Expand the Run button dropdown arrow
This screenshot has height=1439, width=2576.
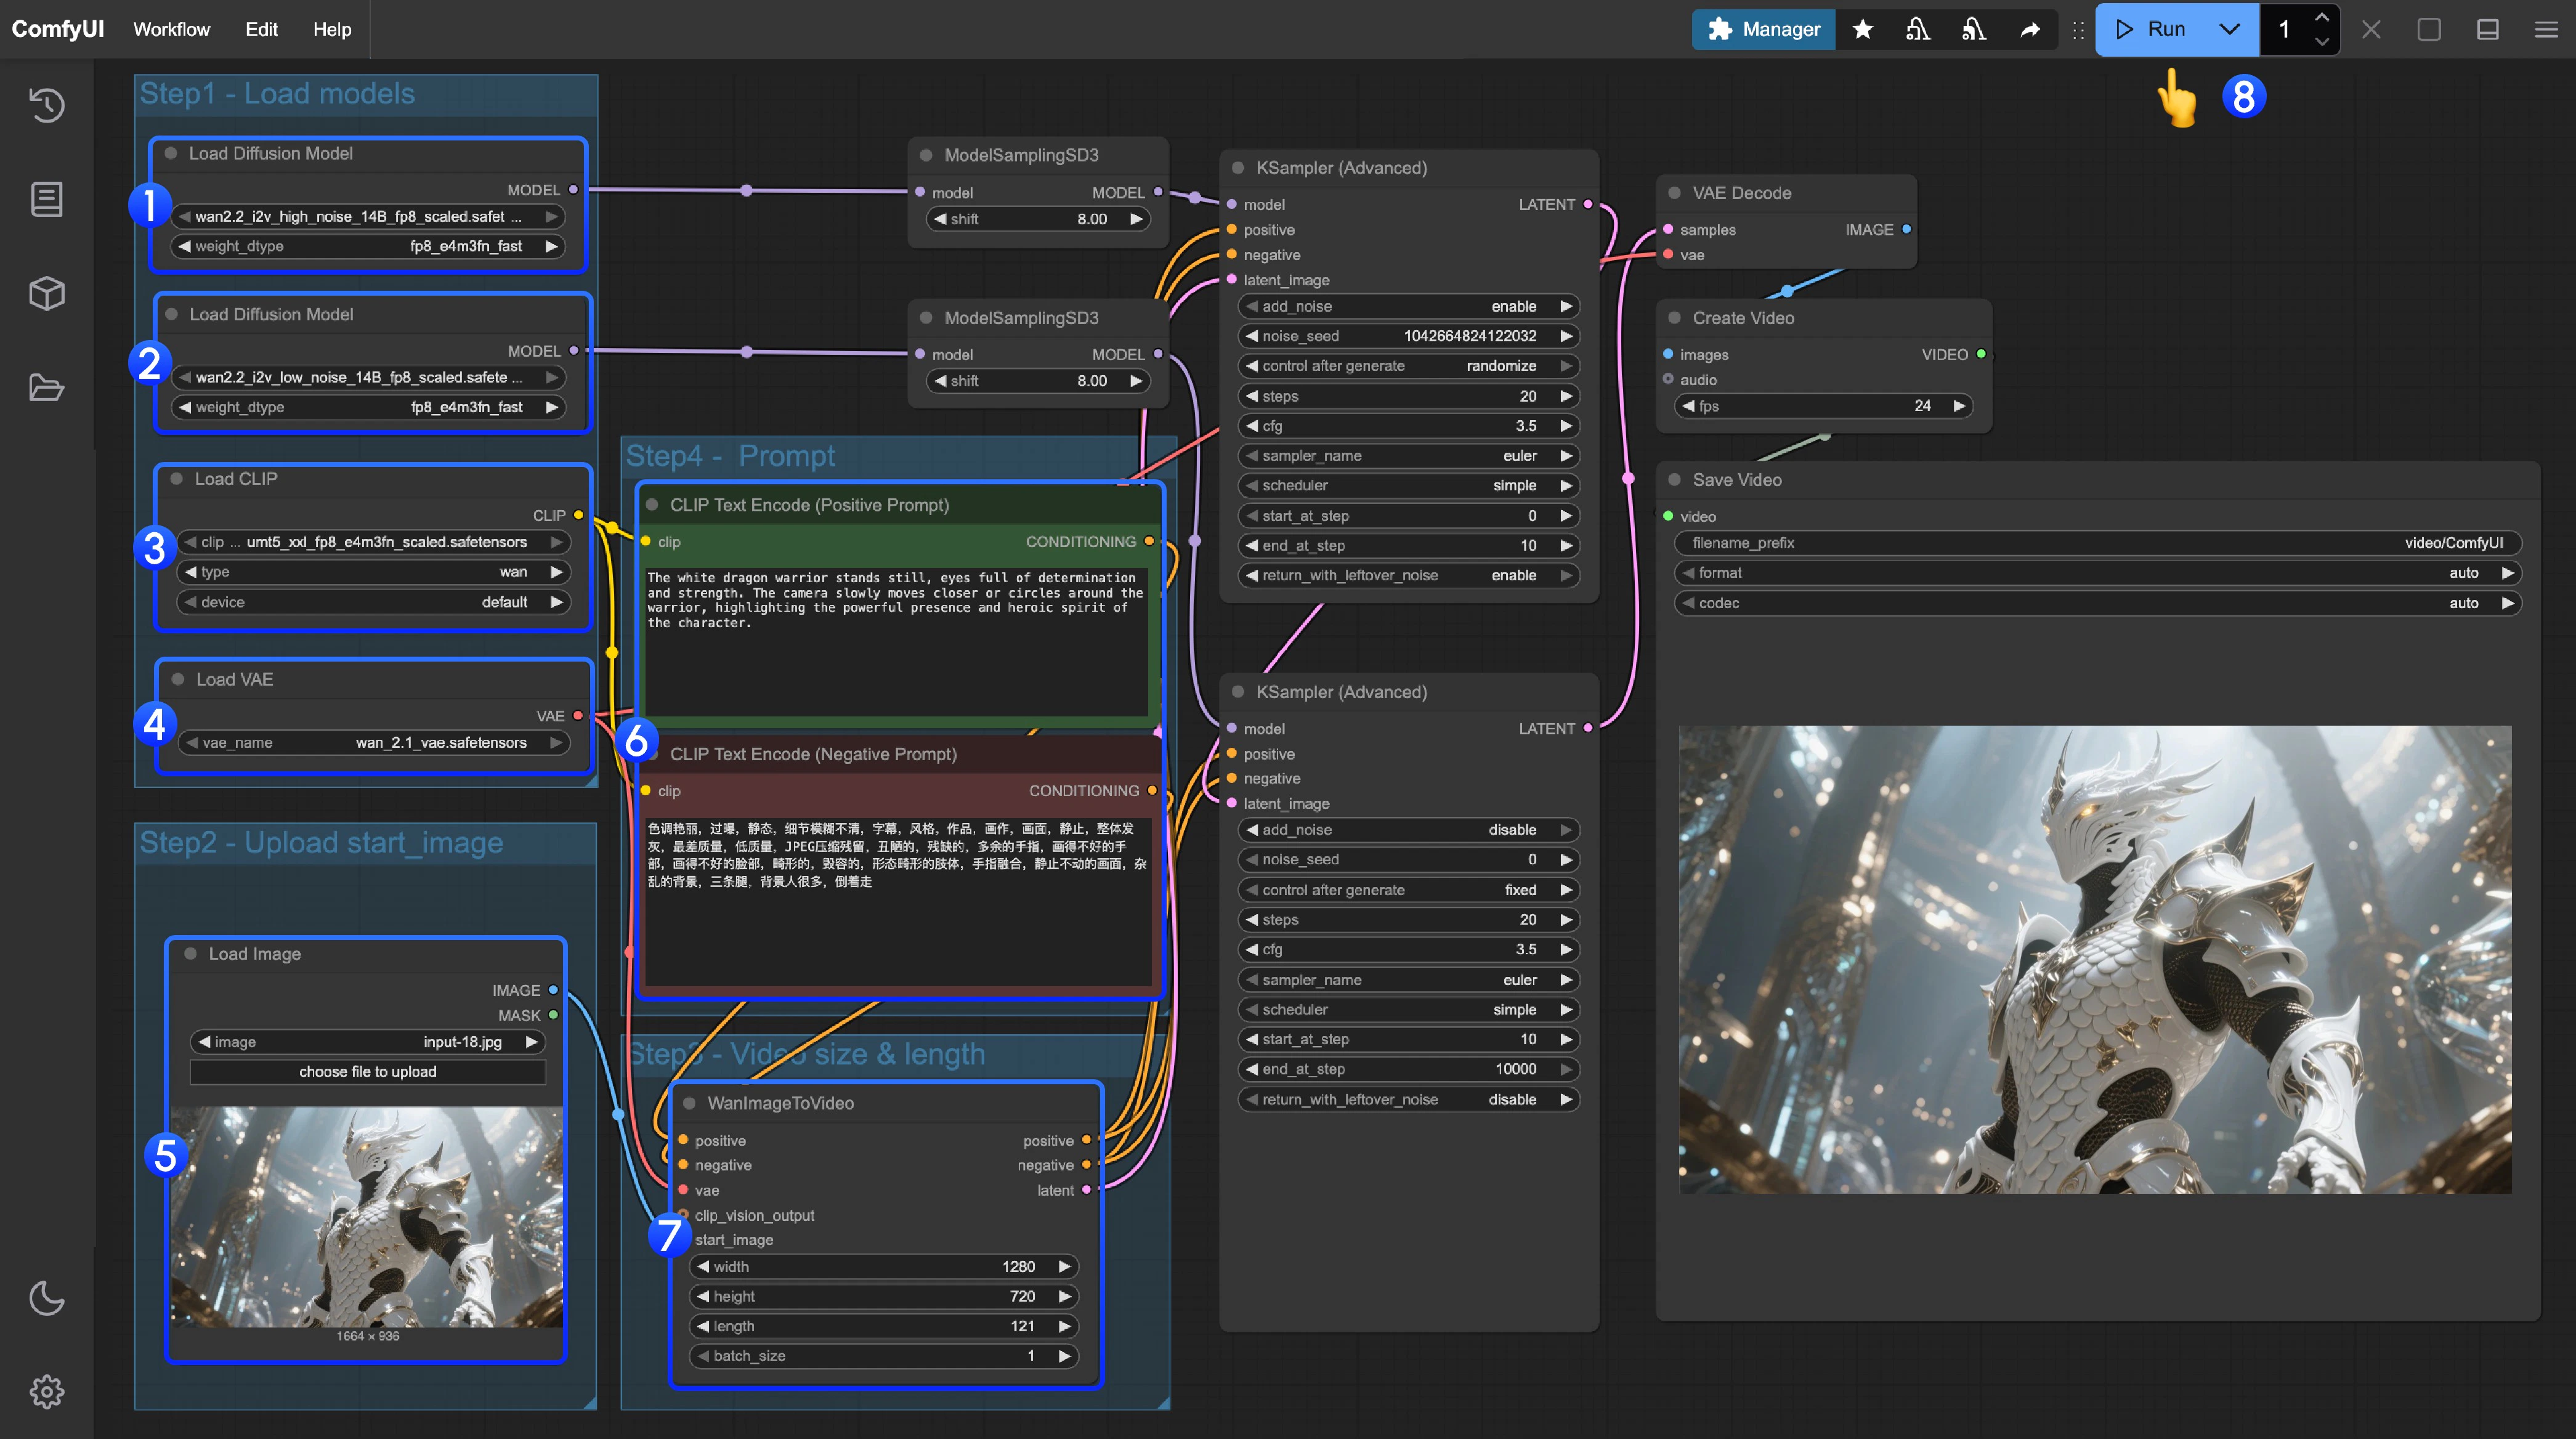pos(2229,29)
